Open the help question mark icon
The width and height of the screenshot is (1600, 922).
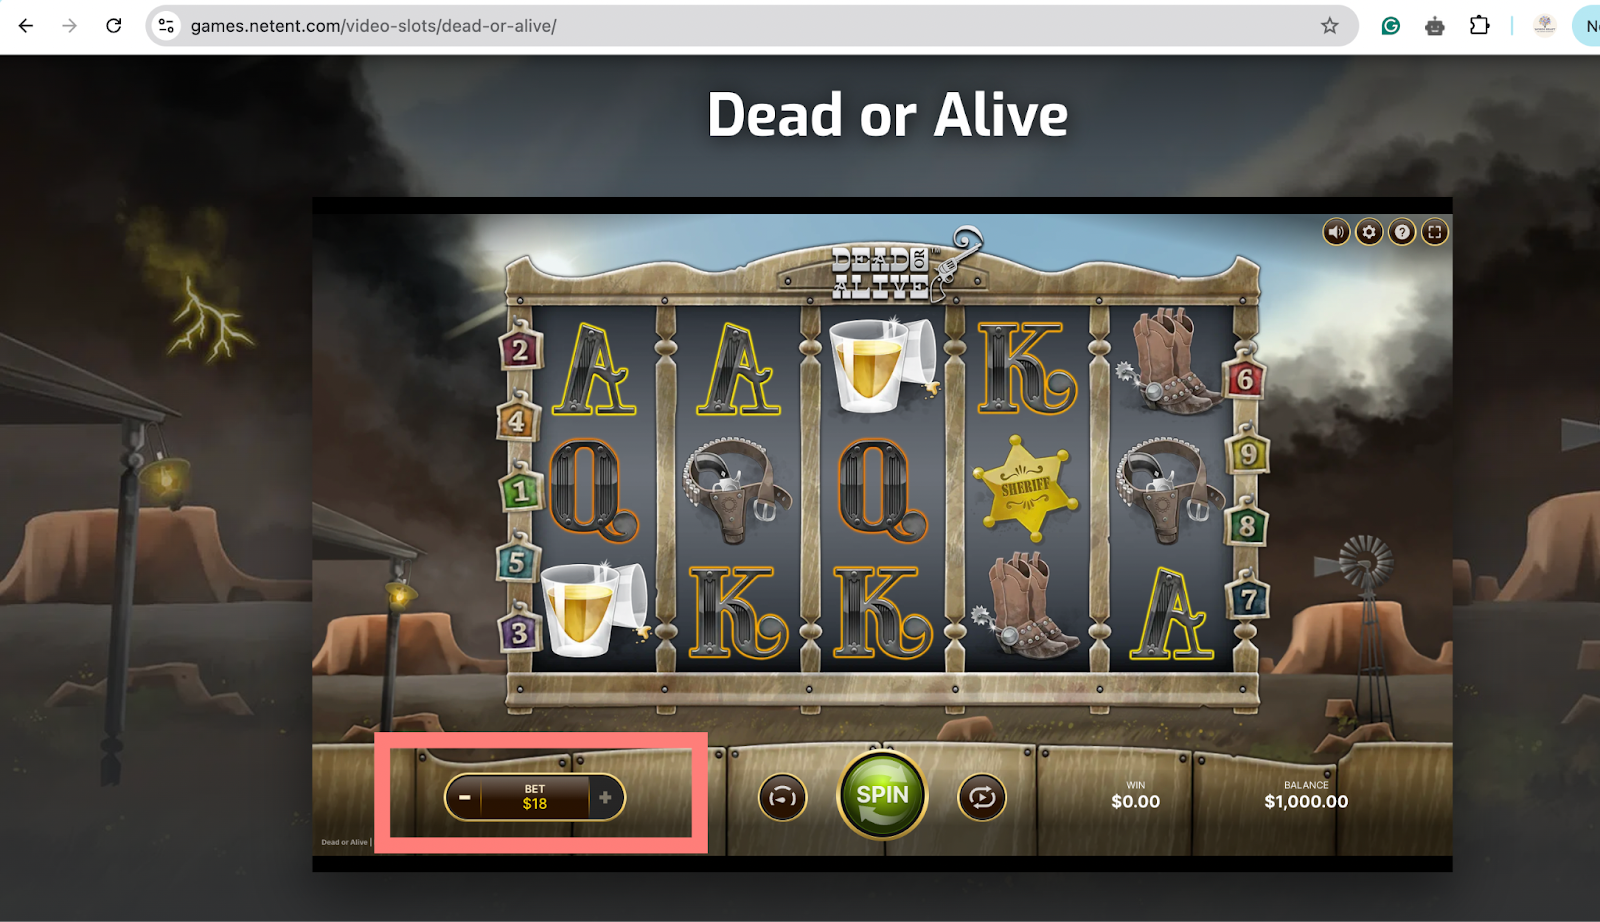[1402, 232]
